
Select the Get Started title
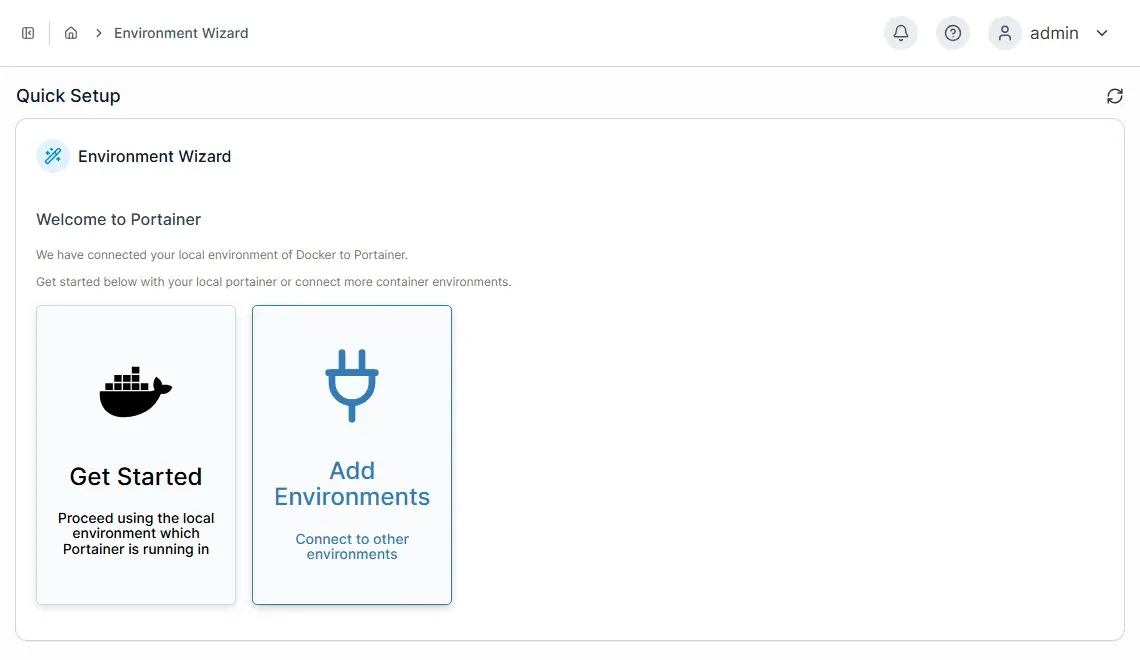pyautogui.click(x=136, y=476)
